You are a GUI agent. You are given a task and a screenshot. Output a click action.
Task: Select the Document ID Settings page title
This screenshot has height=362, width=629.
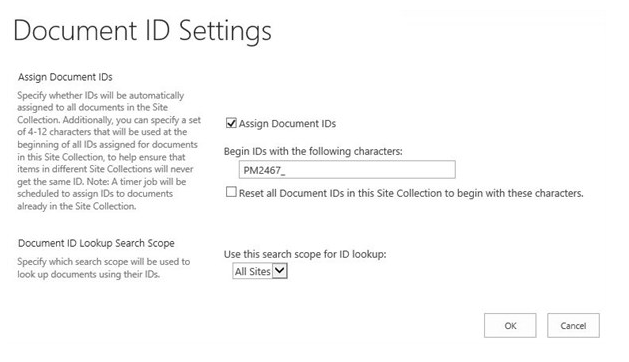point(142,31)
